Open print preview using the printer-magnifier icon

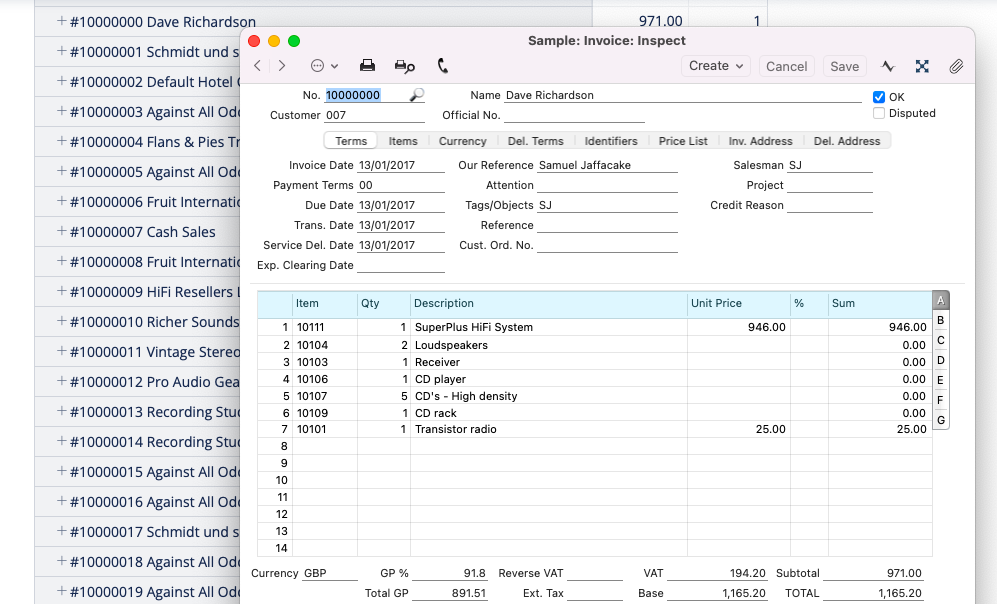click(404, 64)
